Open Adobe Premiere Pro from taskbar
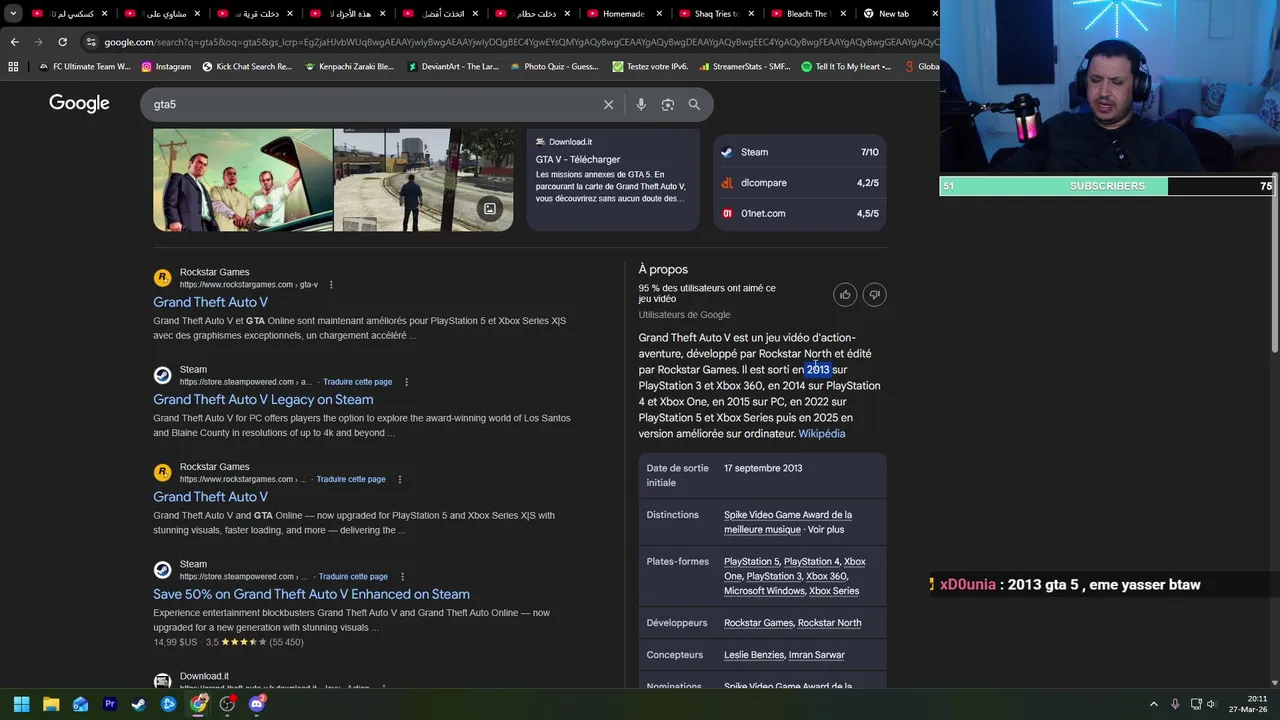Viewport: 1280px width, 720px height. pos(110,704)
